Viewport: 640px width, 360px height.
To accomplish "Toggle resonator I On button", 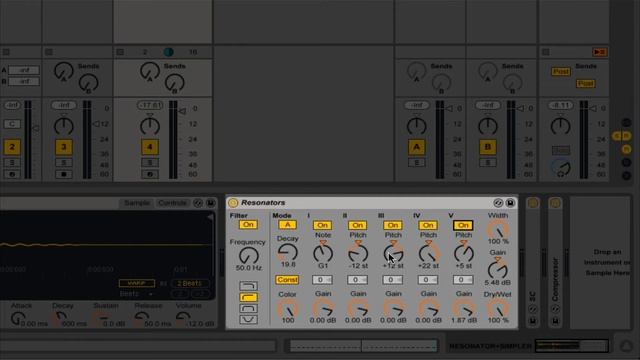I will point(322,225).
